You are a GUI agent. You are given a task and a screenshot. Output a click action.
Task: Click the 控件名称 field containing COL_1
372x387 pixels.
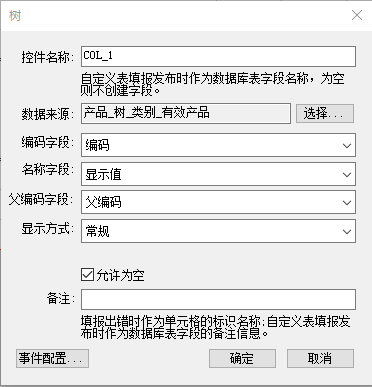[218, 56]
